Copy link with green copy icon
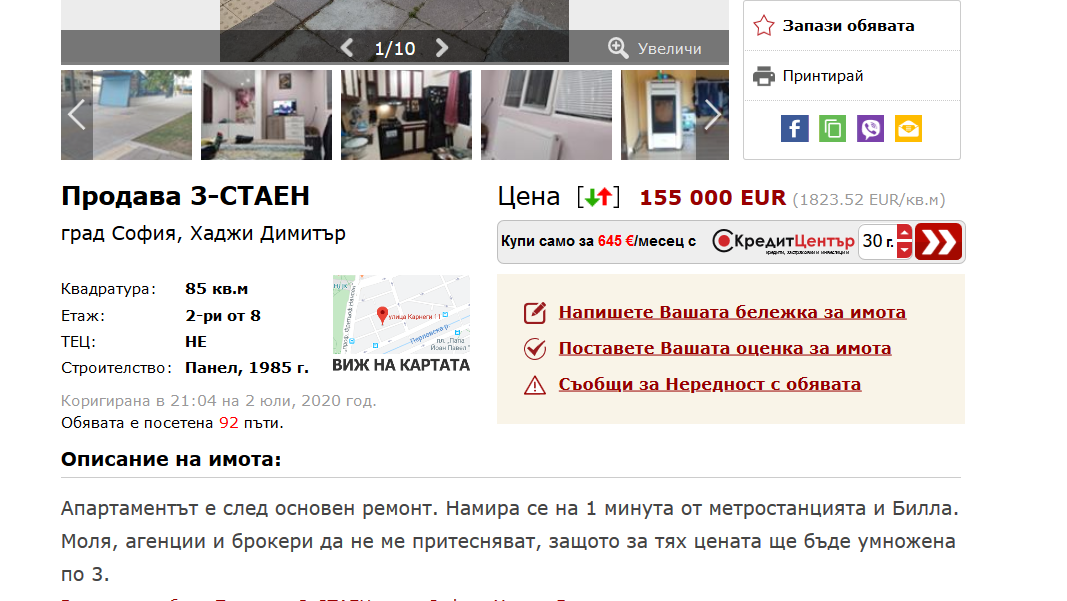 (x=832, y=129)
